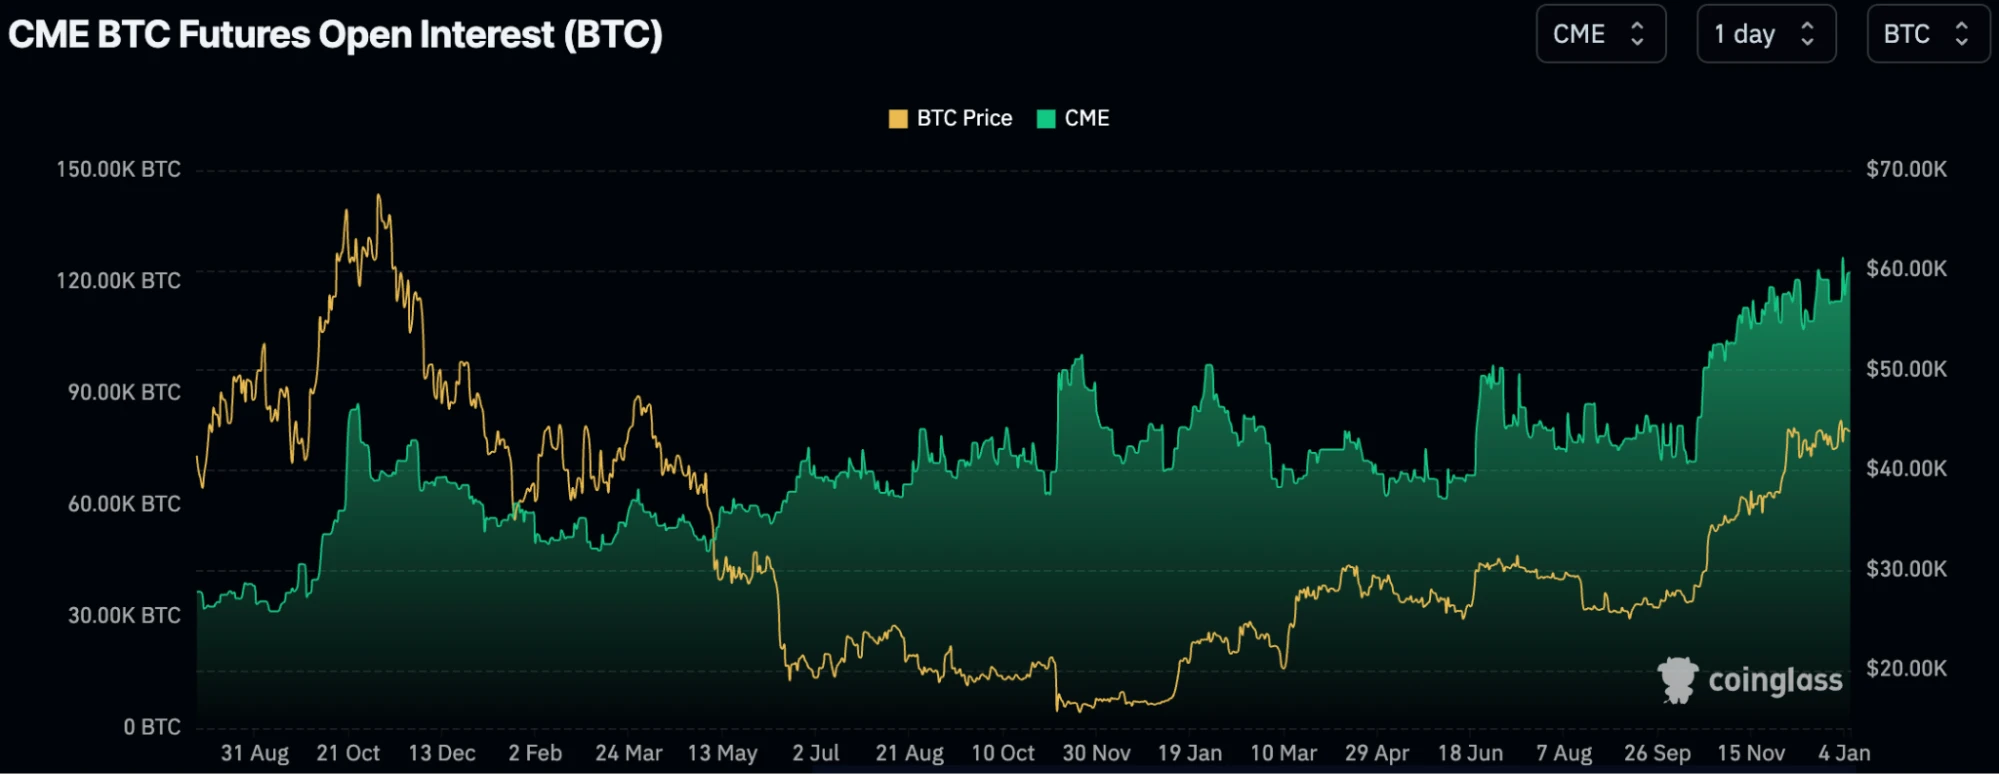
Task: Click the 2 Feb date label
Action: click(x=535, y=753)
